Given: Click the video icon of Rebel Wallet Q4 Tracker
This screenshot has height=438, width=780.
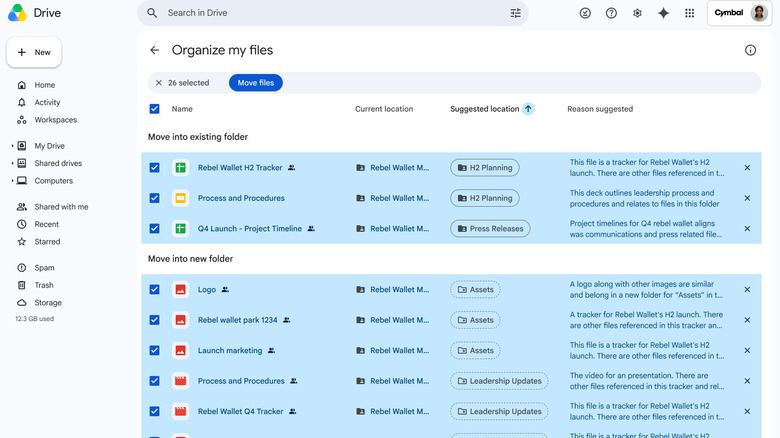Looking at the screenshot, I should (x=181, y=411).
